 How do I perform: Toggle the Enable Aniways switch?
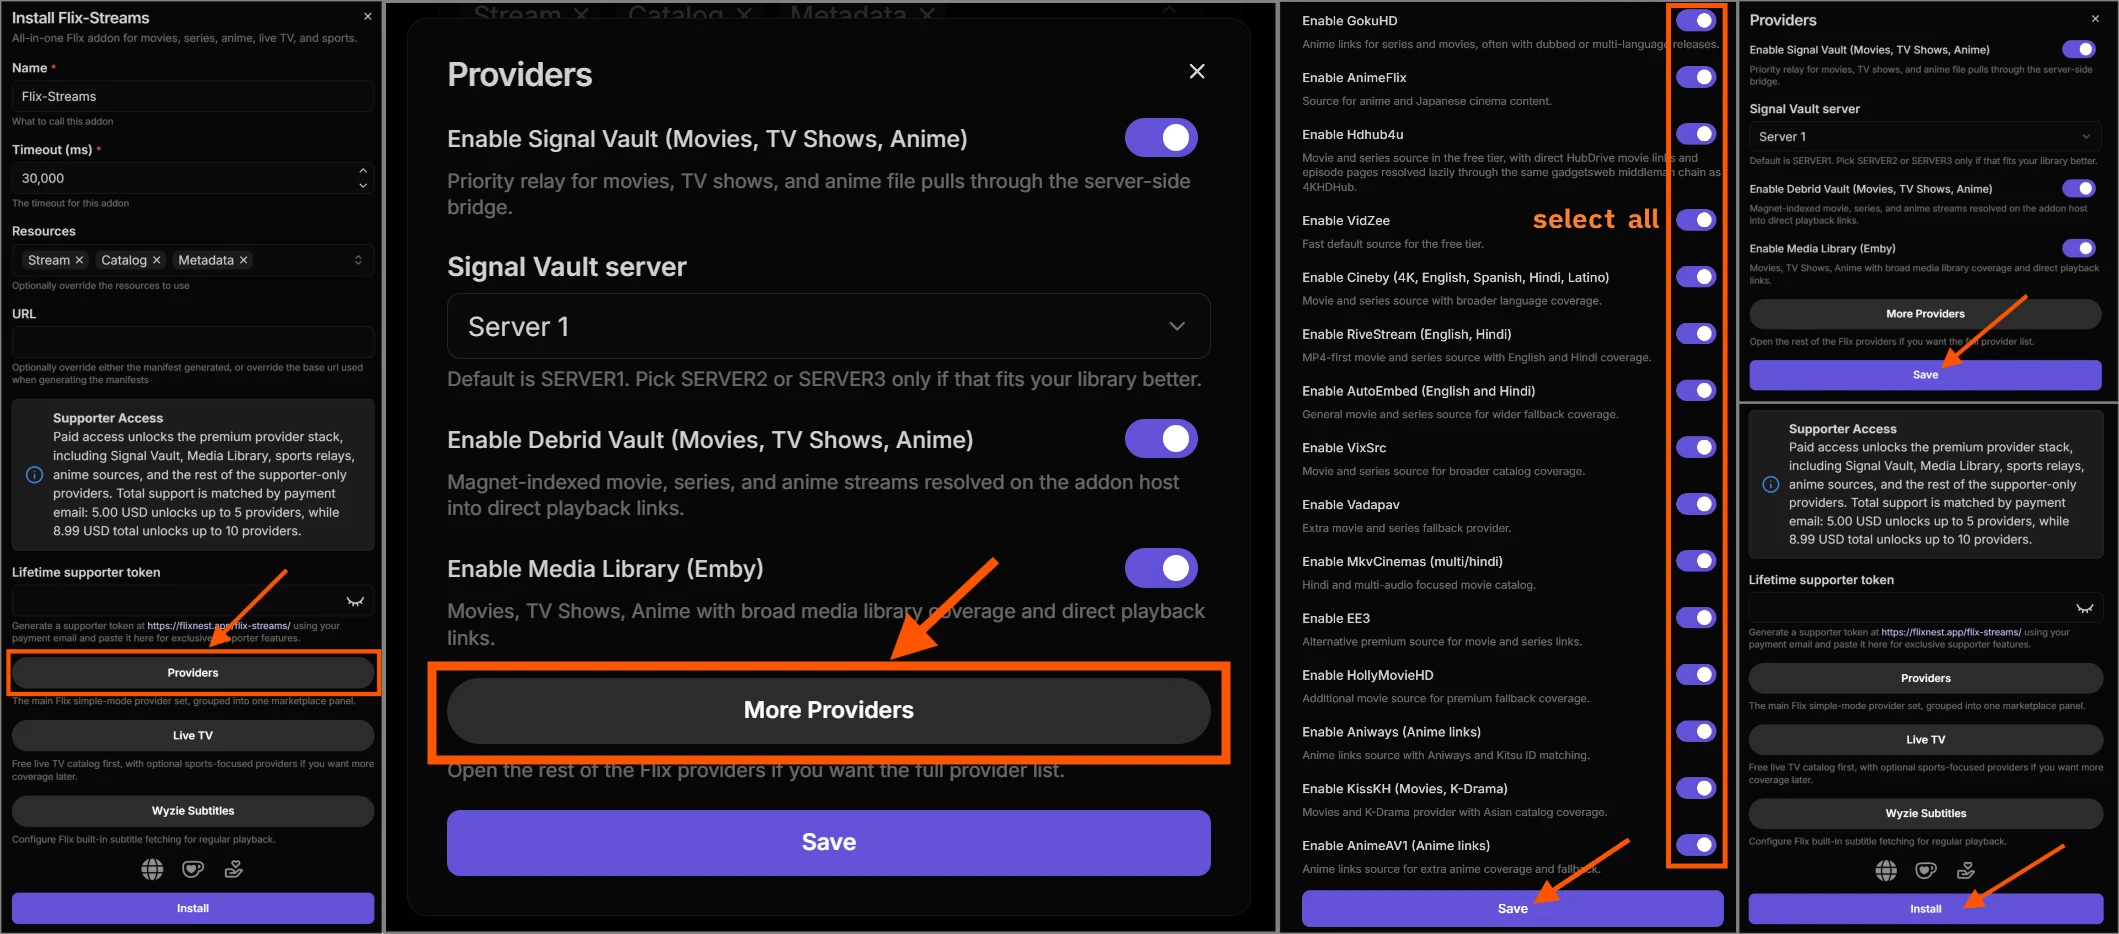(1696, 732)
